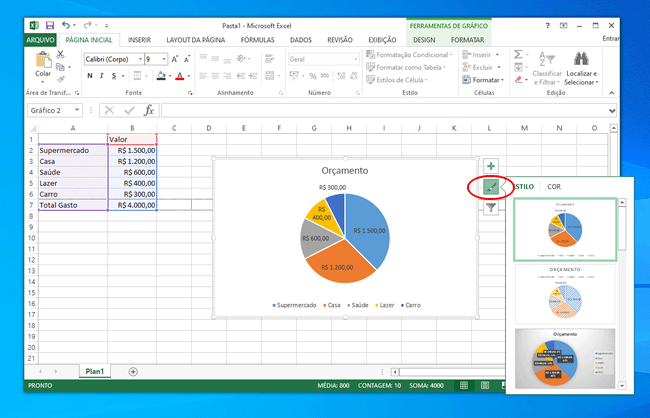Open the chart elements plus button
The width and height of the screenshot is (650, 418).
point(491,166)
